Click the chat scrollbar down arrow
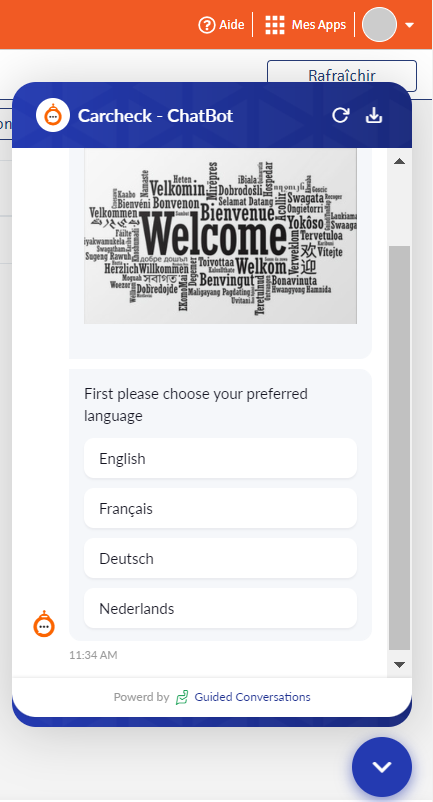This screenshot has width=433, height=802. pyautogui.click(x=400, y=664)
